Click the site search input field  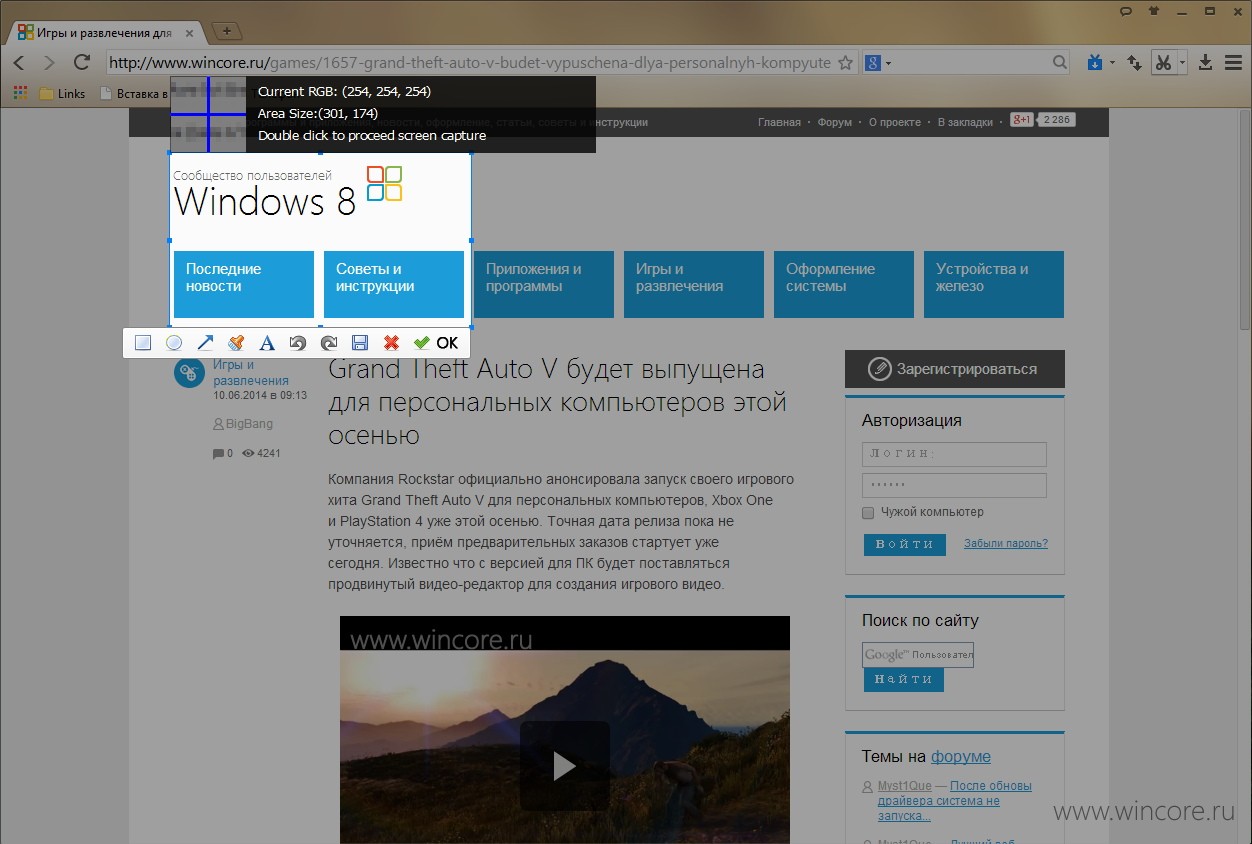918,655
